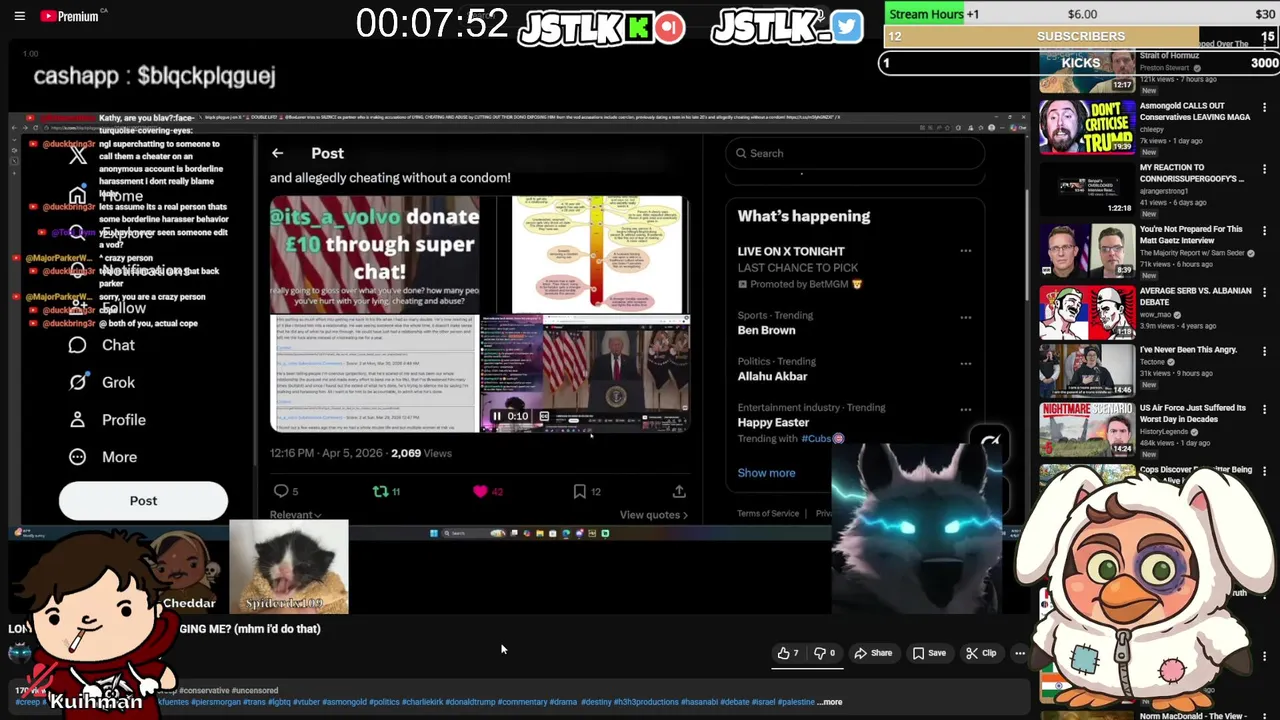Open options for Allahu Akbar trend

[966, 363]
